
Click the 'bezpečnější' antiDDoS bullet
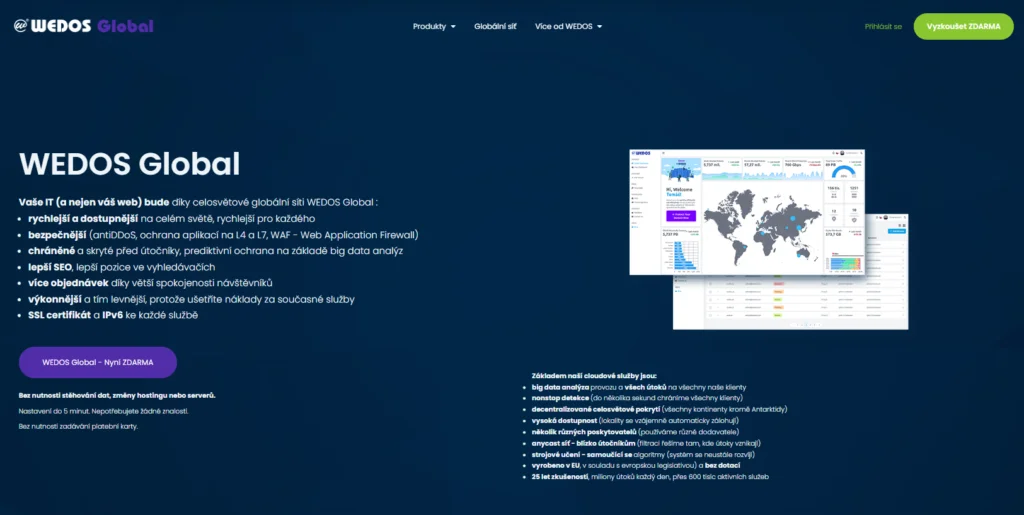(223, 235)
